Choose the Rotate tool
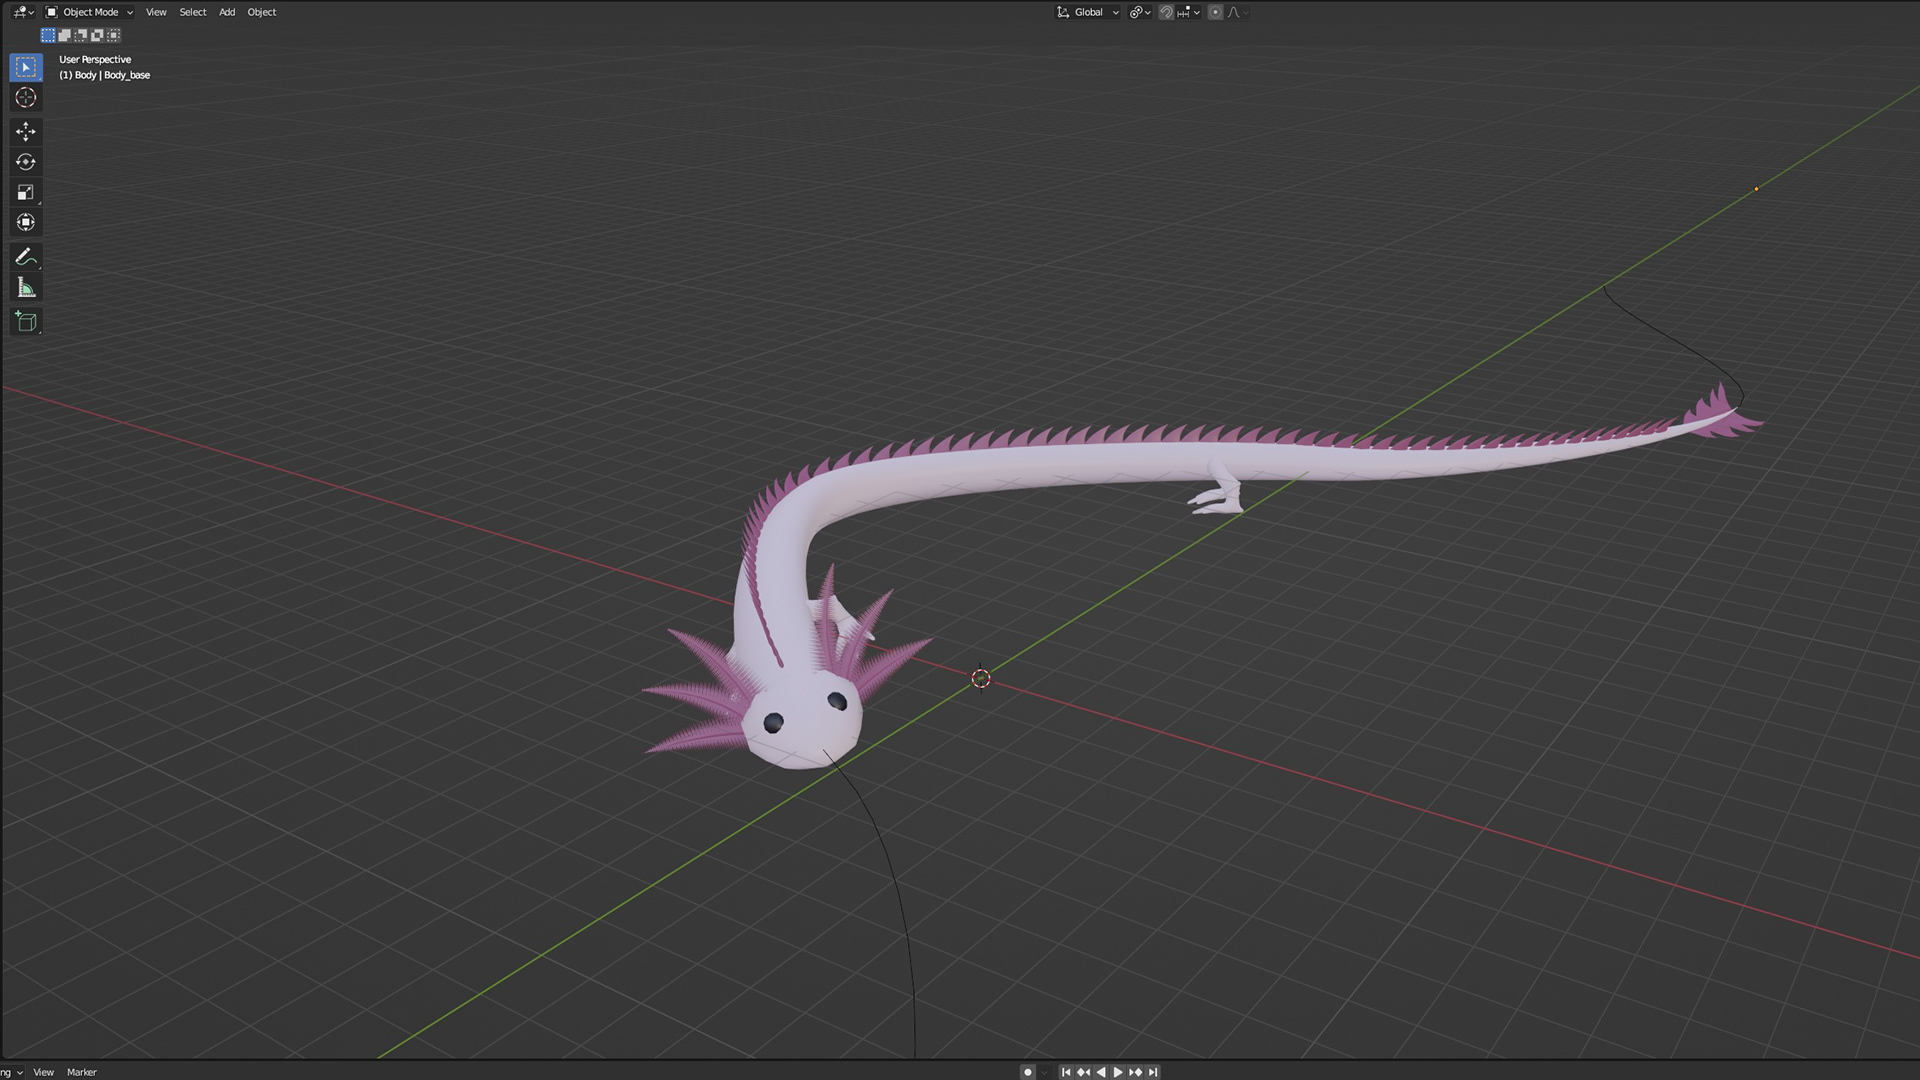The height and width of the screenshot is (1080, 1920). click(26, 162)
